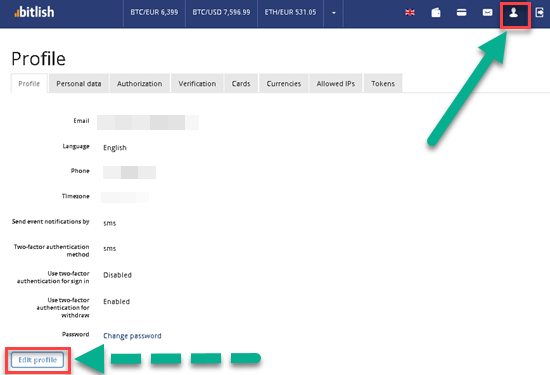
Task: Click the logout icon
Action: coord(539,13)
